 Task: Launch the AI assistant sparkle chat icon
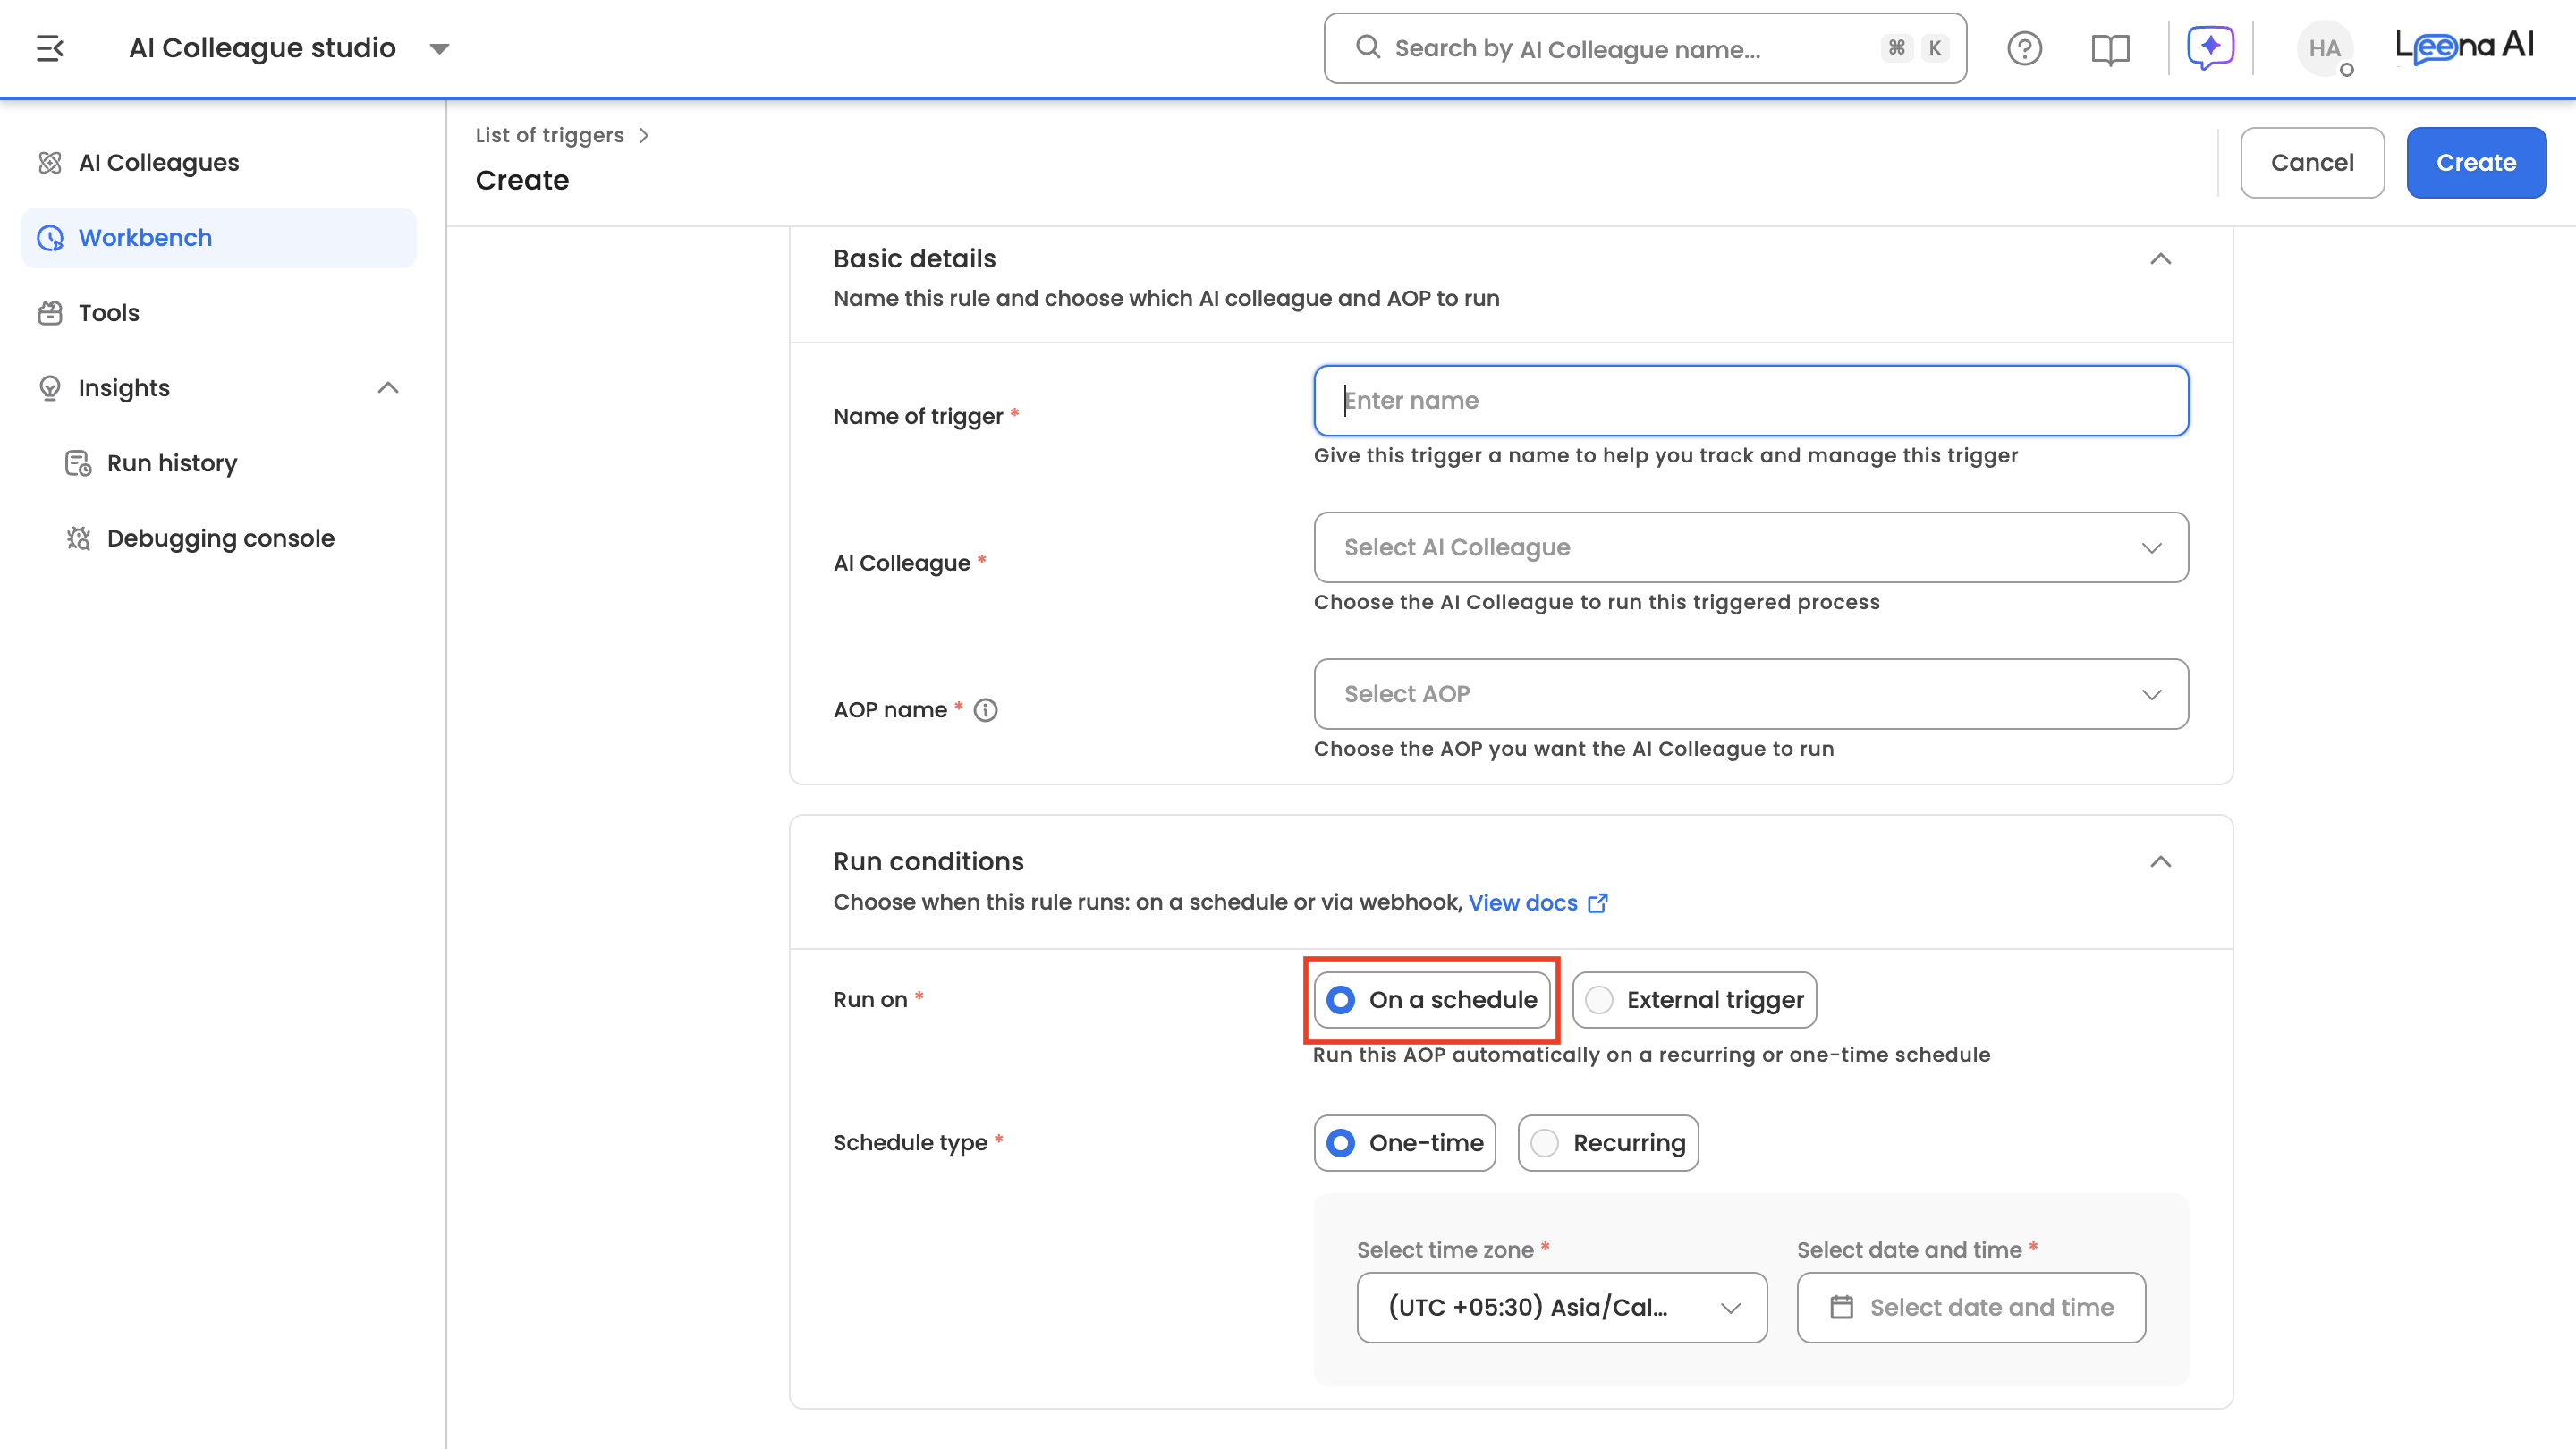pyautogui.click(x=2210, y=47)
